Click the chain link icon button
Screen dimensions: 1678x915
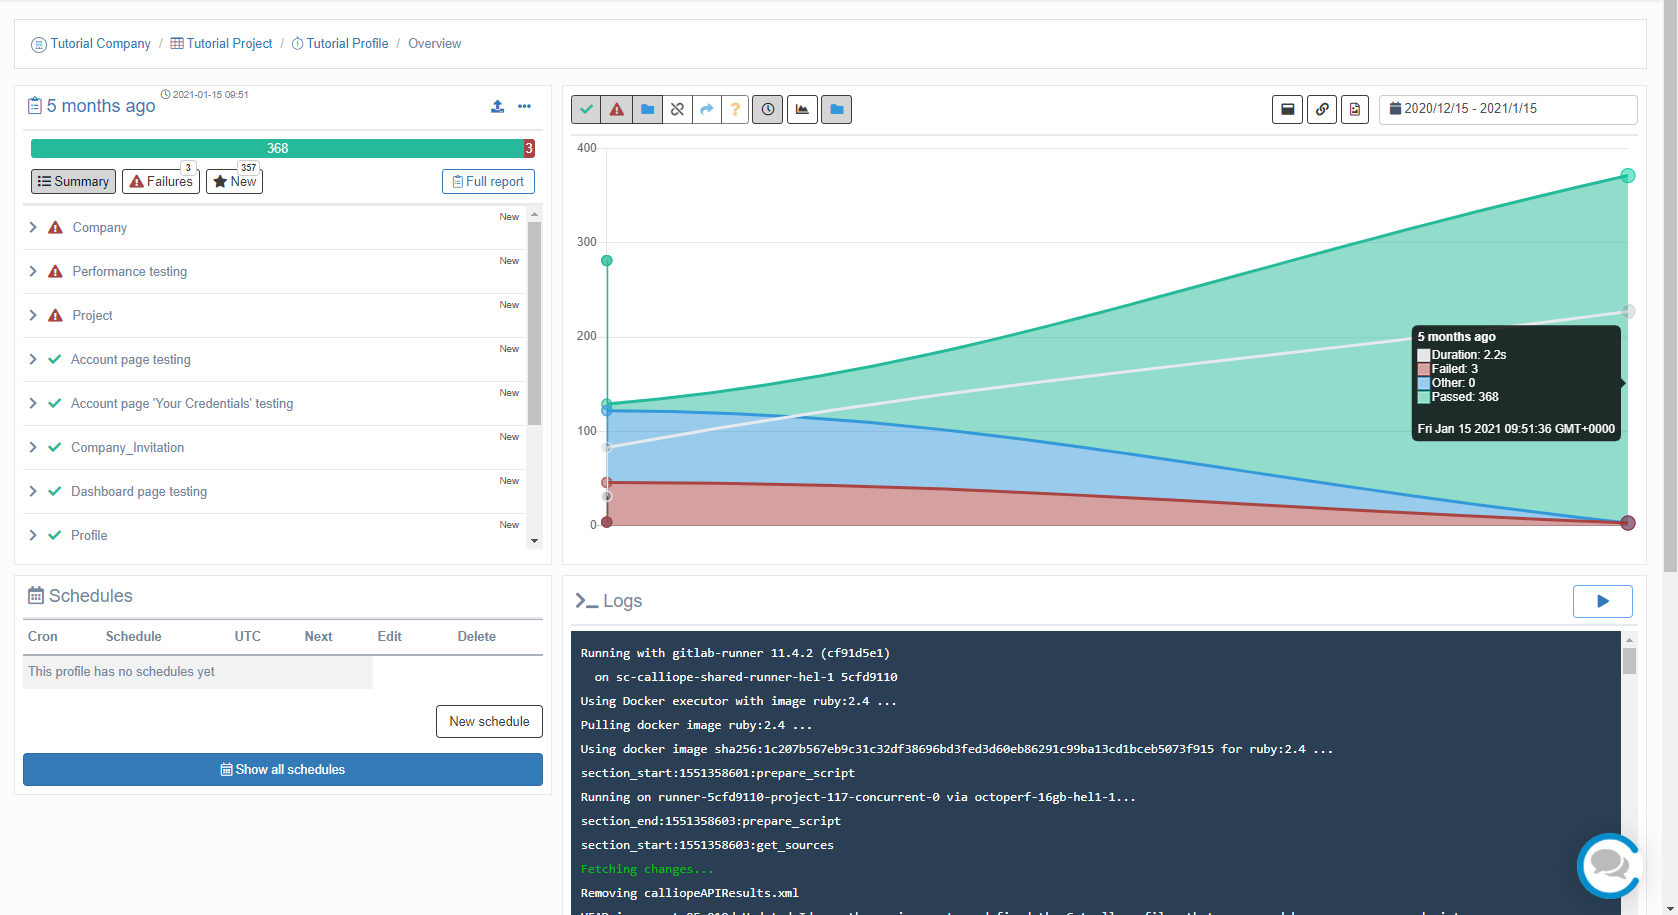click(x=1322, y=109)
